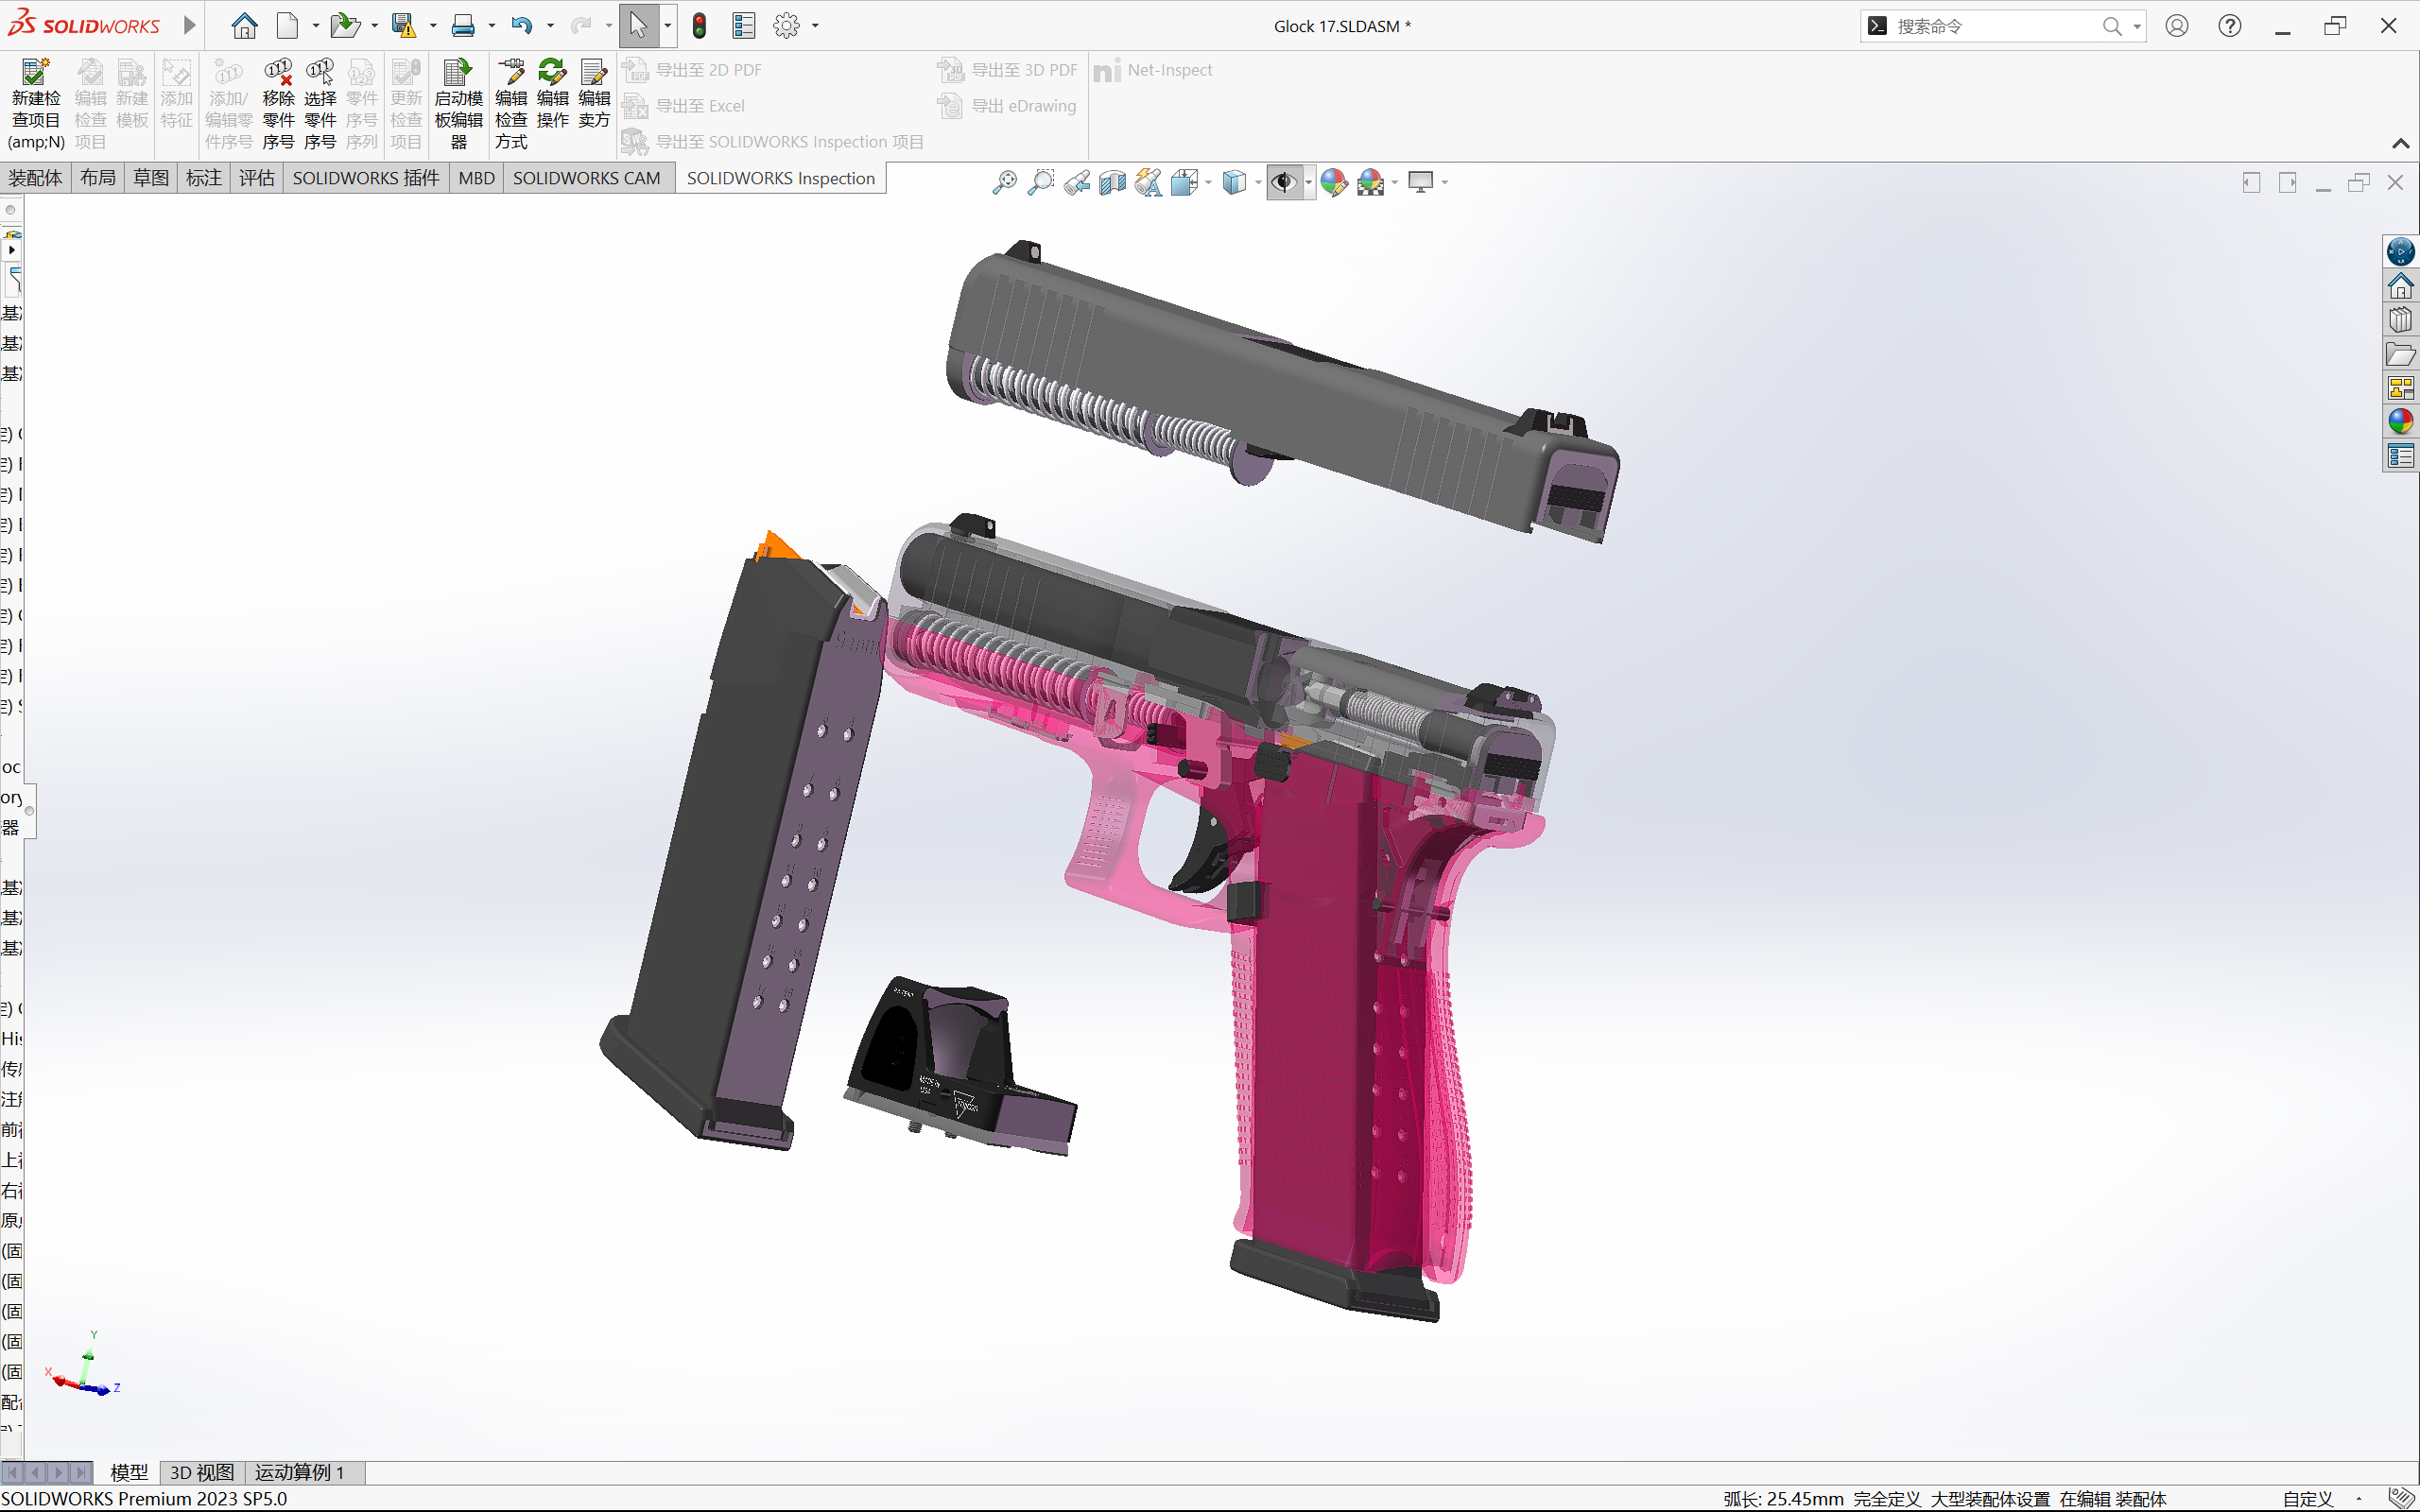Open a file from the toolbar
Image resolution: width=2420 pixels, height=1512 pixels.
(345, 26)
